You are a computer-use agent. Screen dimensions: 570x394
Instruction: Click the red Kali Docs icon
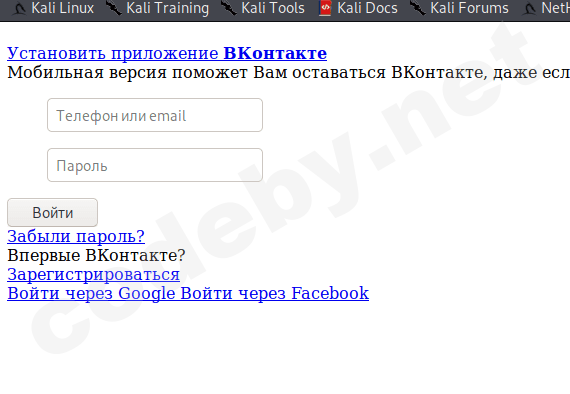[325, 8]
